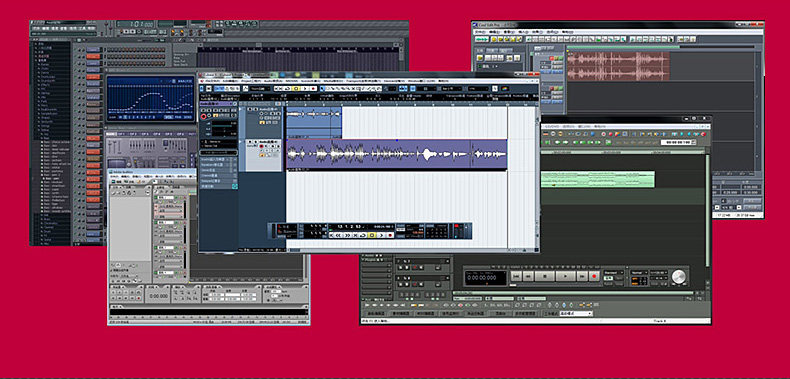Open Standard dropdown in Samplitude transport console
790x379 pixels.
(x=614, y=273)
